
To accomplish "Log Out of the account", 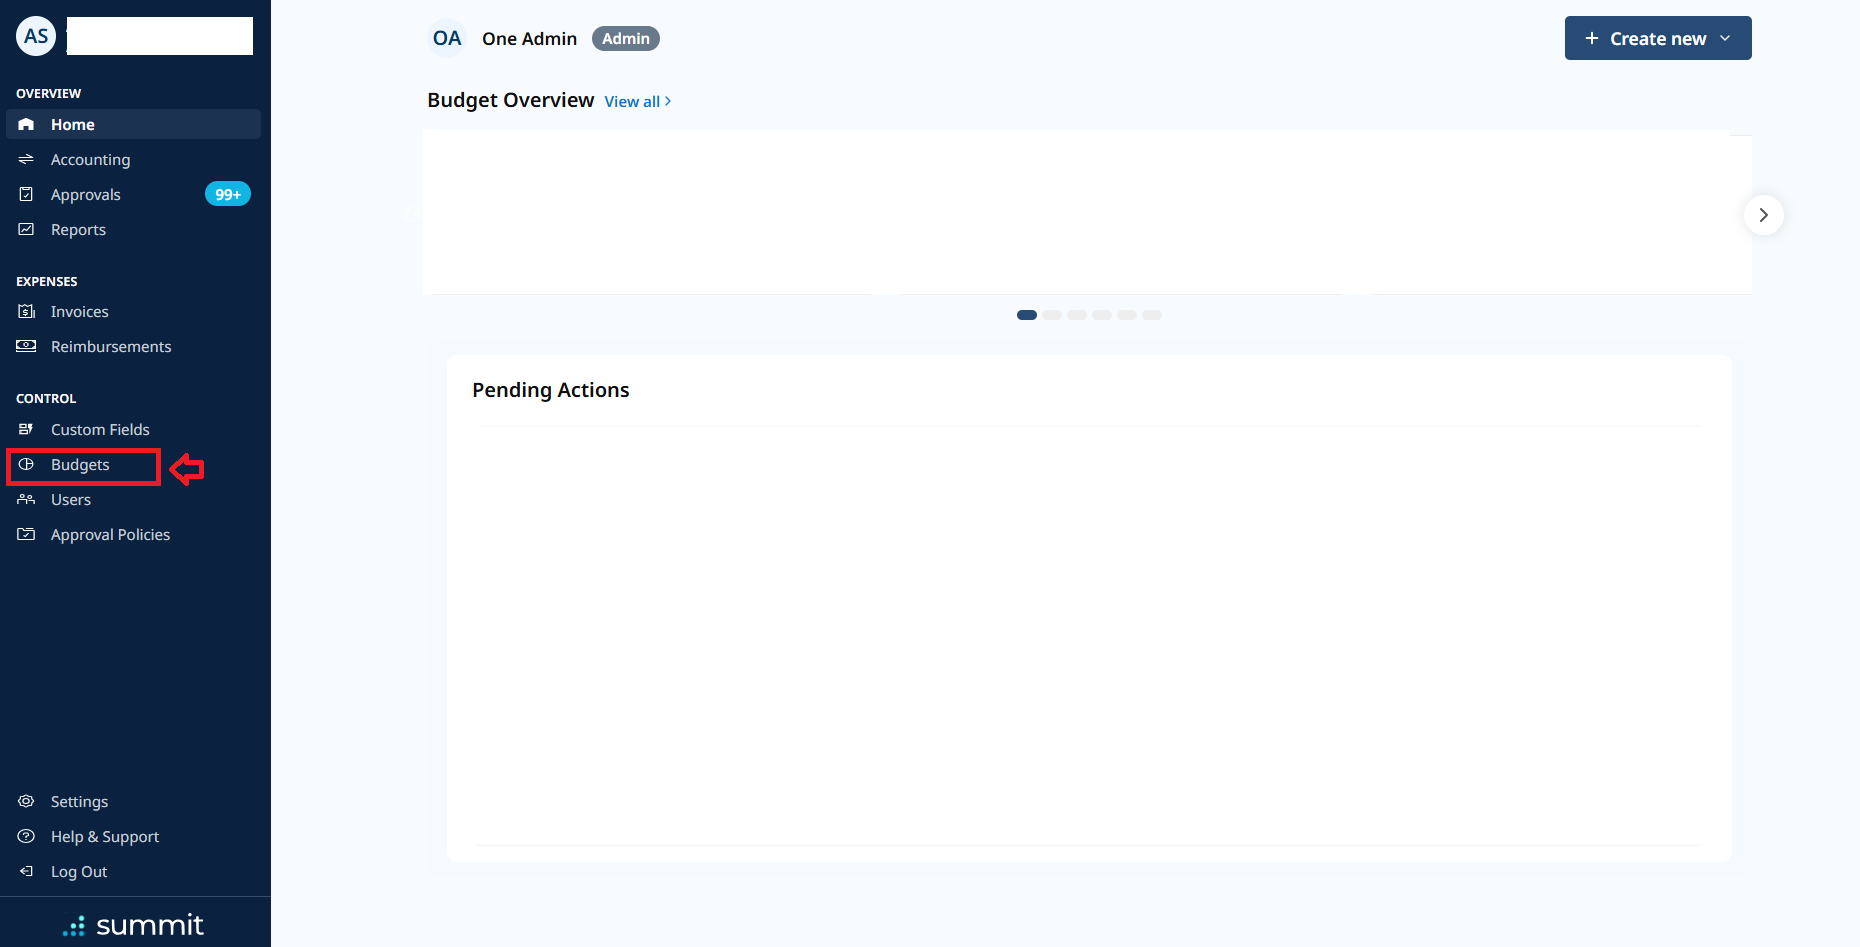I will pyautogui.click(x=133, y=871).
